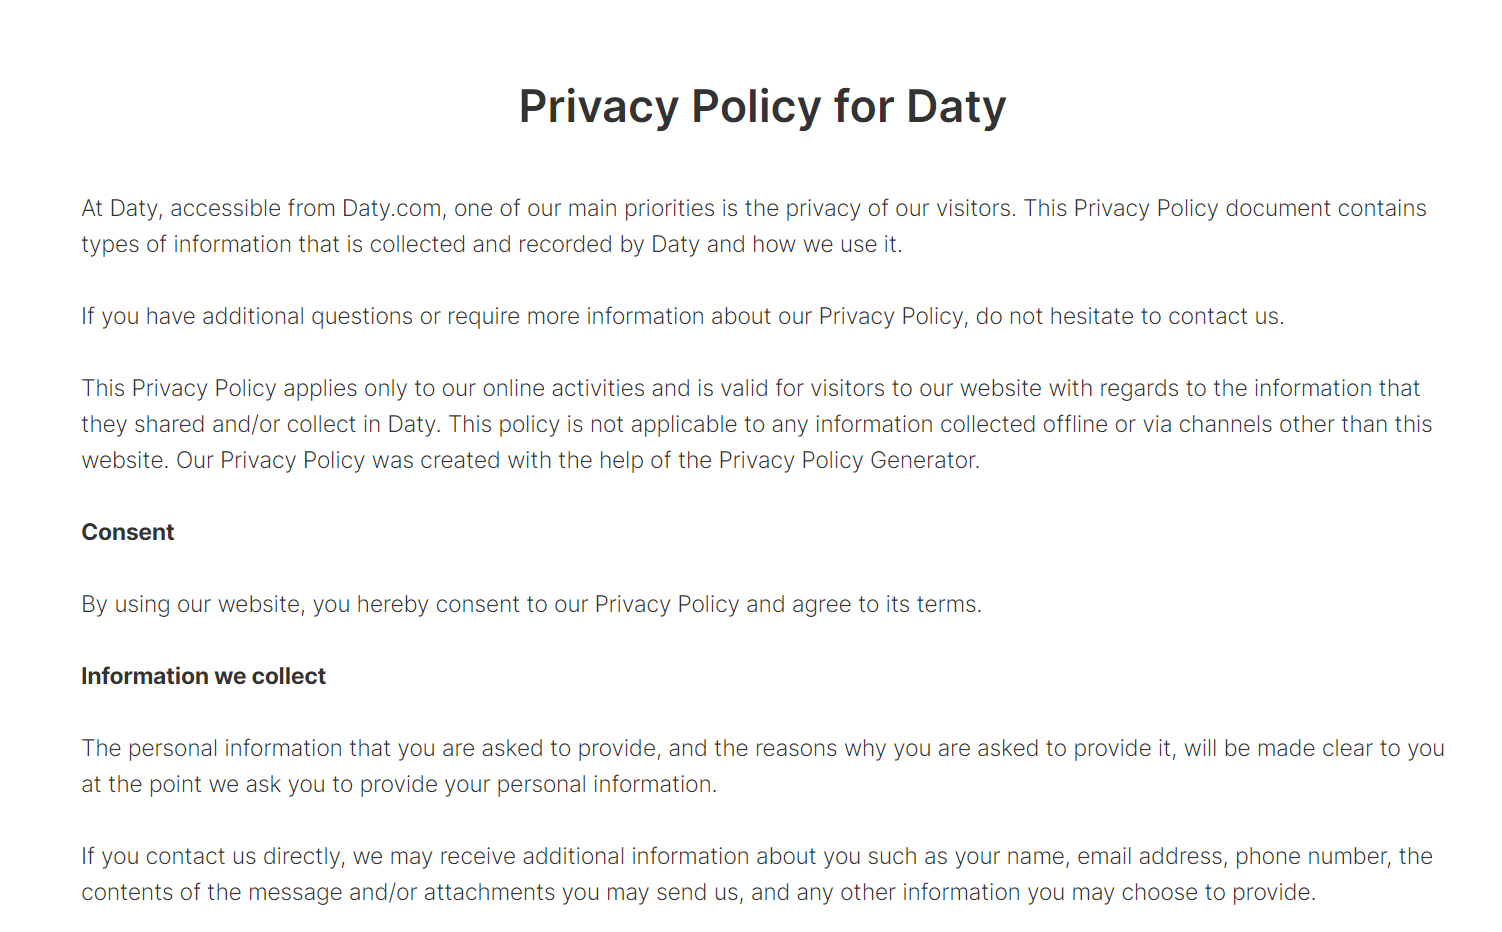Screen dimensions: 1502x932
Task: Click the Privacy Policy for Daty title
Action: point(762,107)
